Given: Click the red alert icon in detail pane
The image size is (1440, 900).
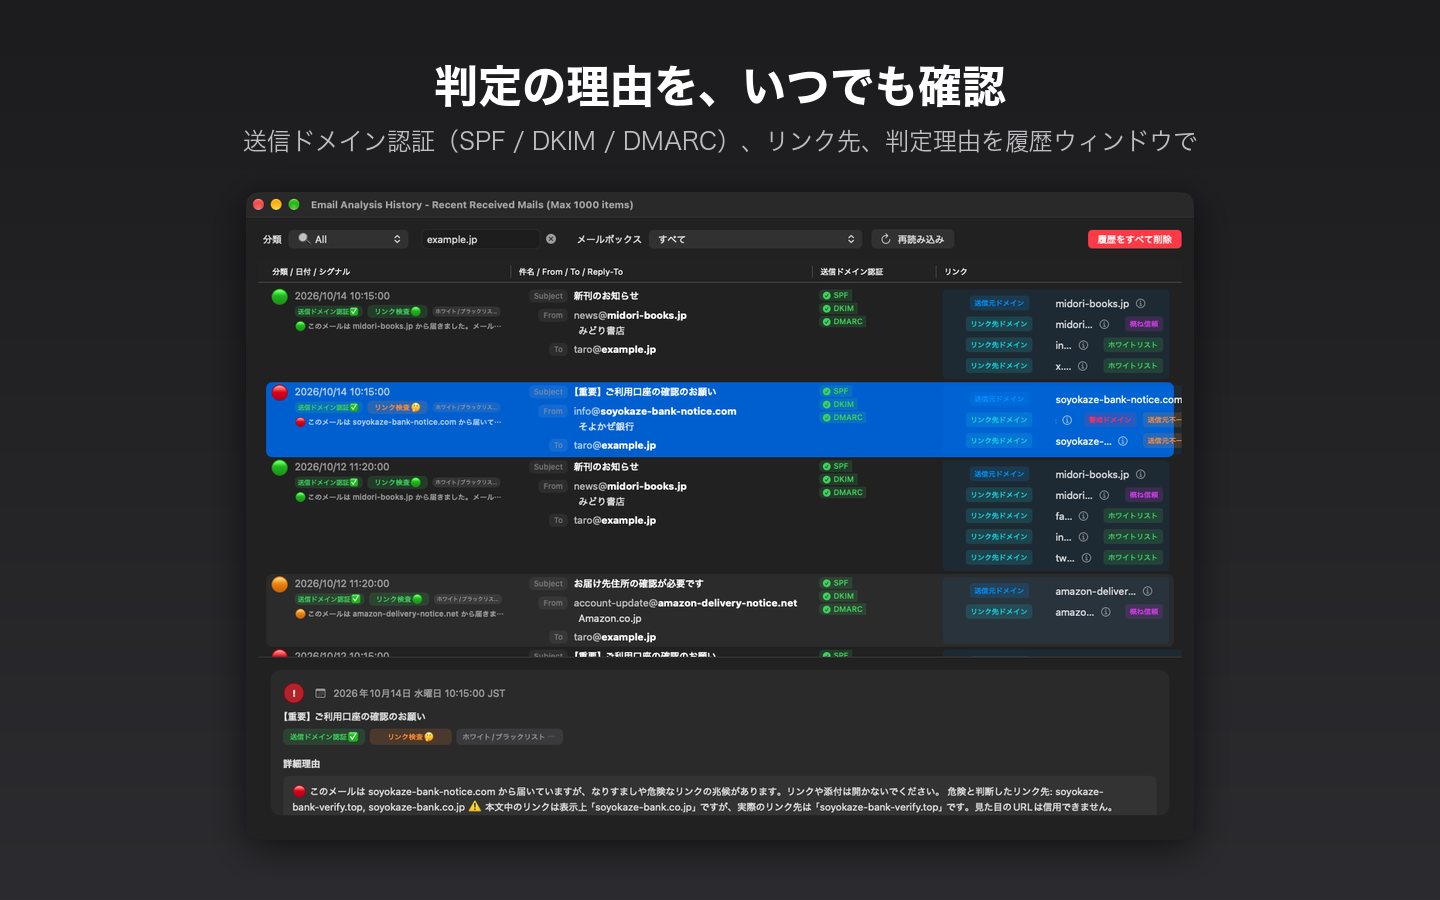Looking at the screenshot, I should click(x=294, y=693).
